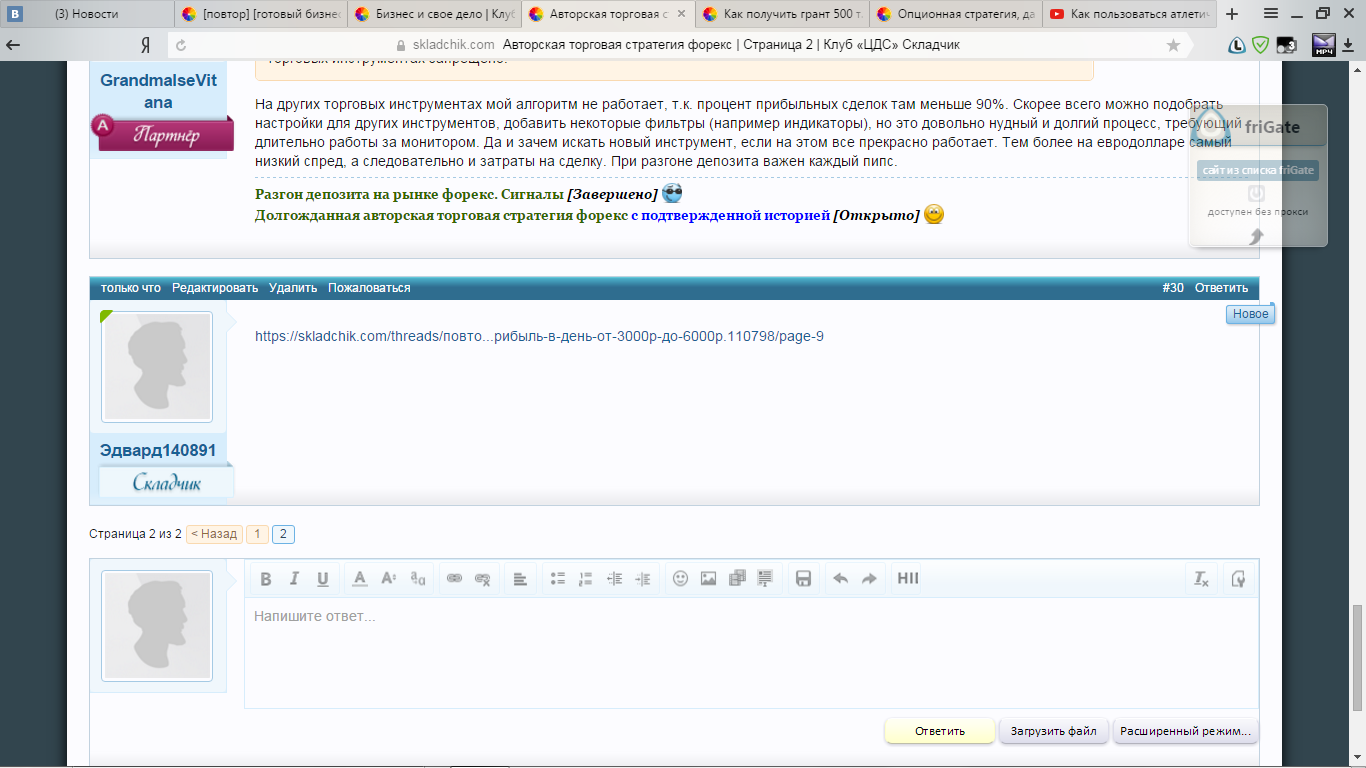This screenshot has height=768, width=1366.
Task: Click 'Удалить' on post #30
Action: [293, 288]
